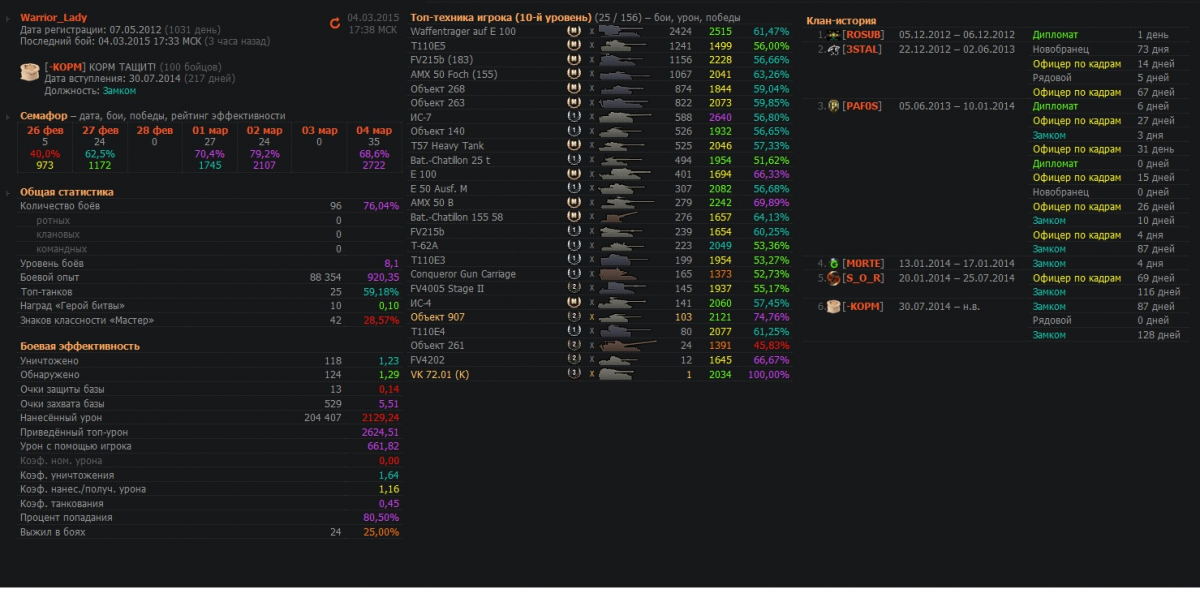Click the FV4202 tank name

pyautogui.click(x=428, y=359)
